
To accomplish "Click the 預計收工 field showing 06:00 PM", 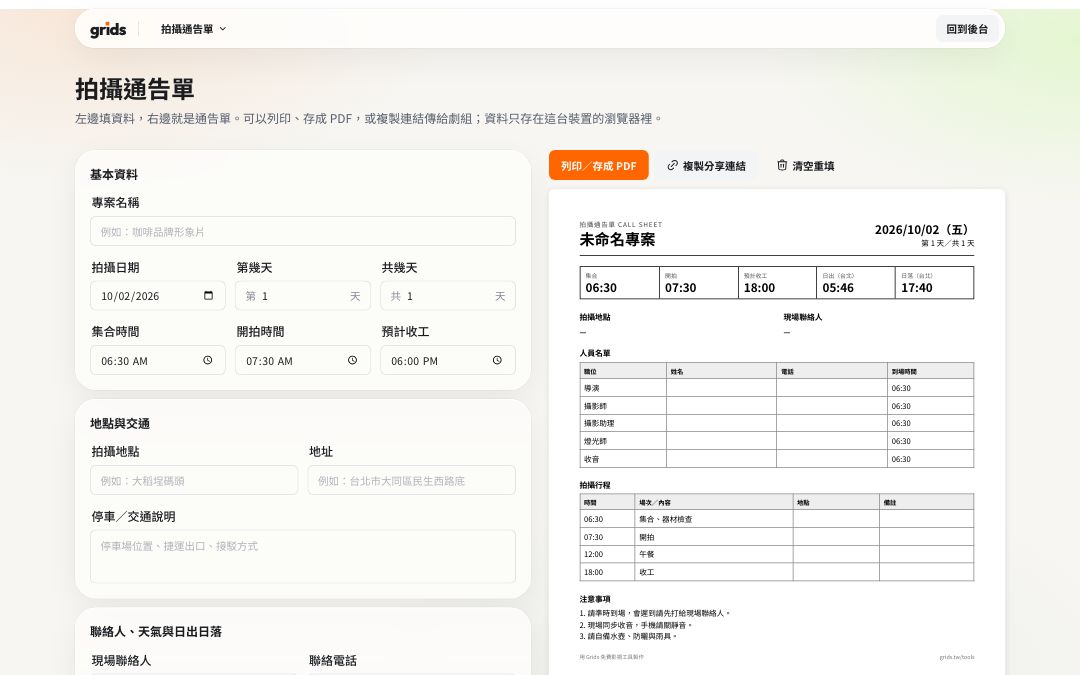I will tap(448, 360).
